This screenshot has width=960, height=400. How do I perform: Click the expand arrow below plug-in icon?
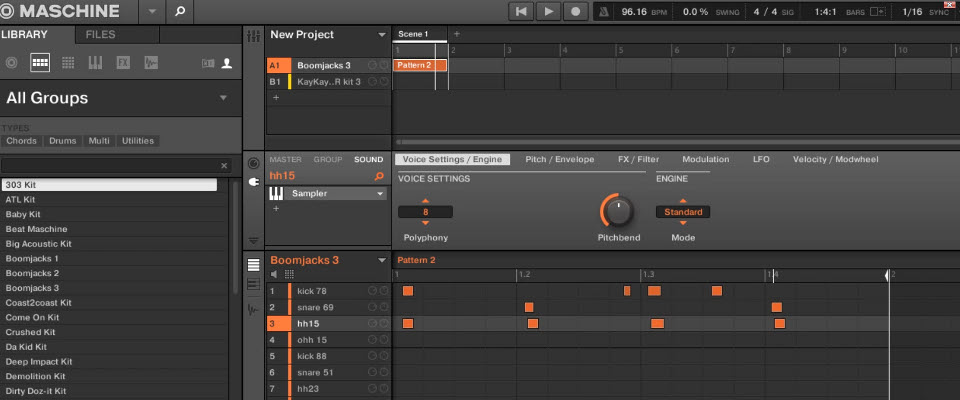click(x=253, y=240)
